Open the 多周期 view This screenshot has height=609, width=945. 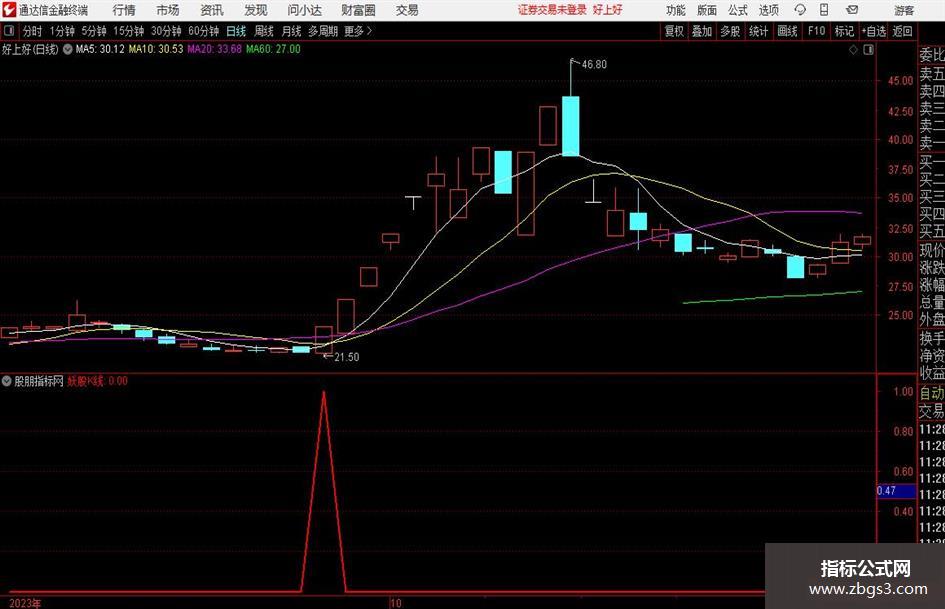[323, 31]
